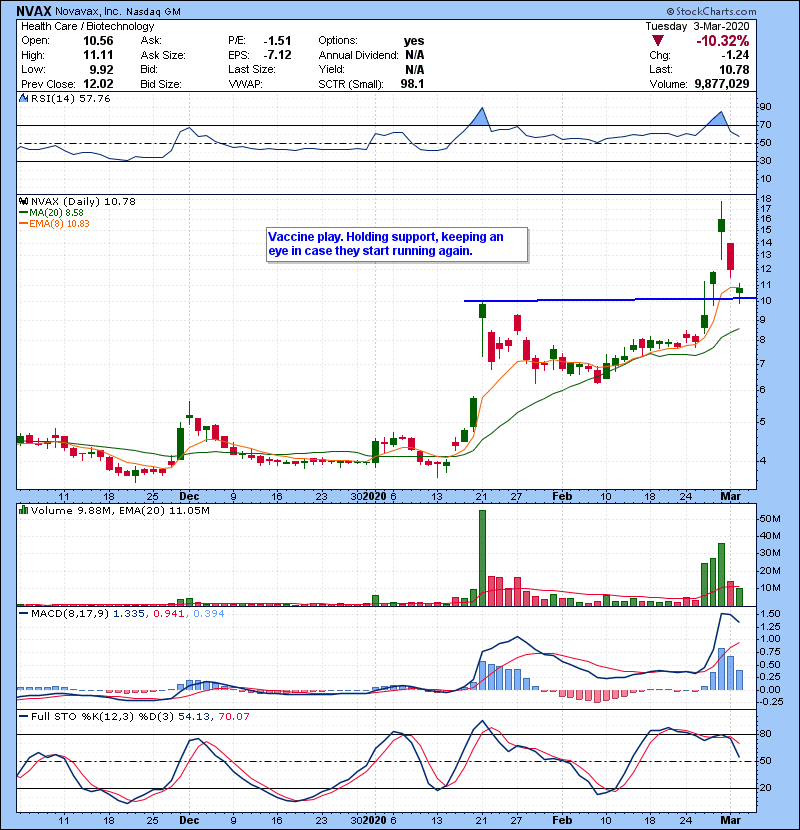The image size is (800, 830).
Task: Click the stochastic %K value 54.13
Action: (x=194, y=717)
